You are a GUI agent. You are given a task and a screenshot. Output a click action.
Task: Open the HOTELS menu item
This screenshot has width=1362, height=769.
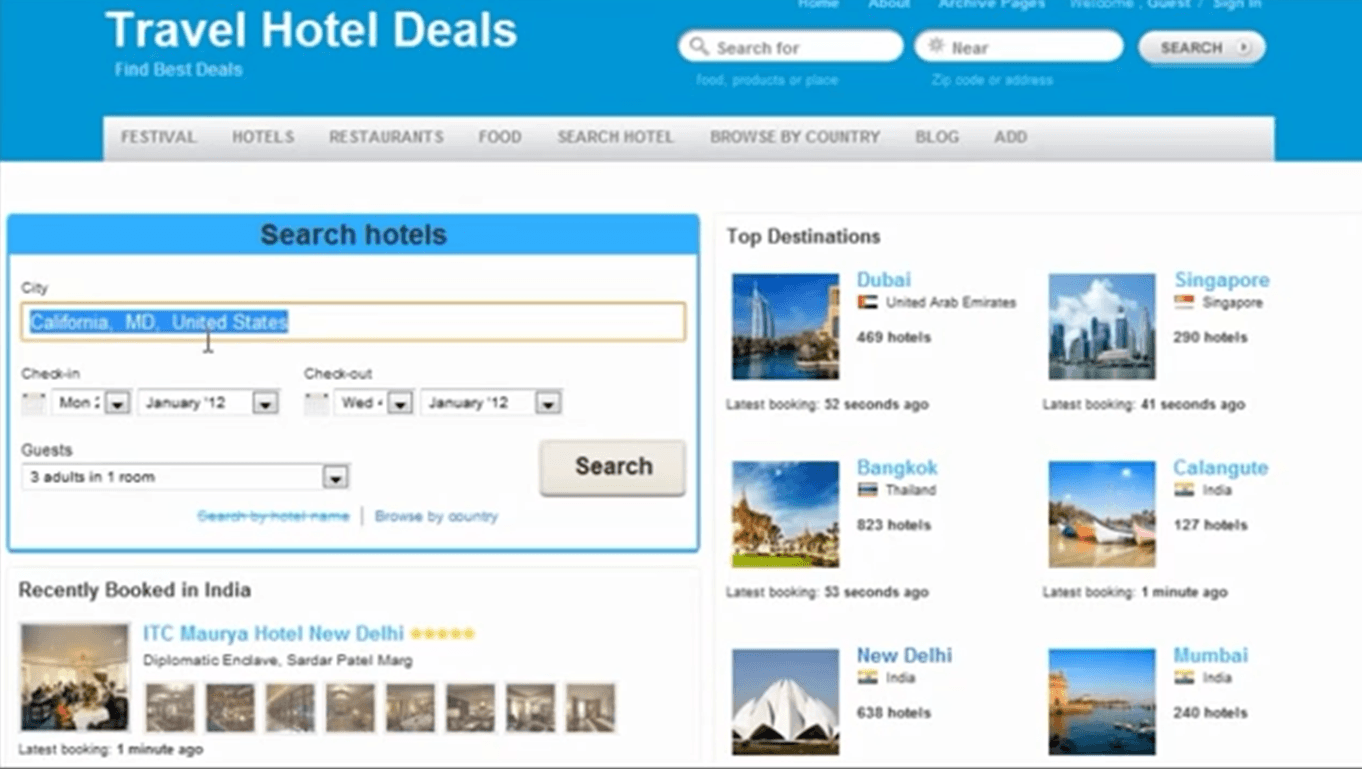(263, 137)
